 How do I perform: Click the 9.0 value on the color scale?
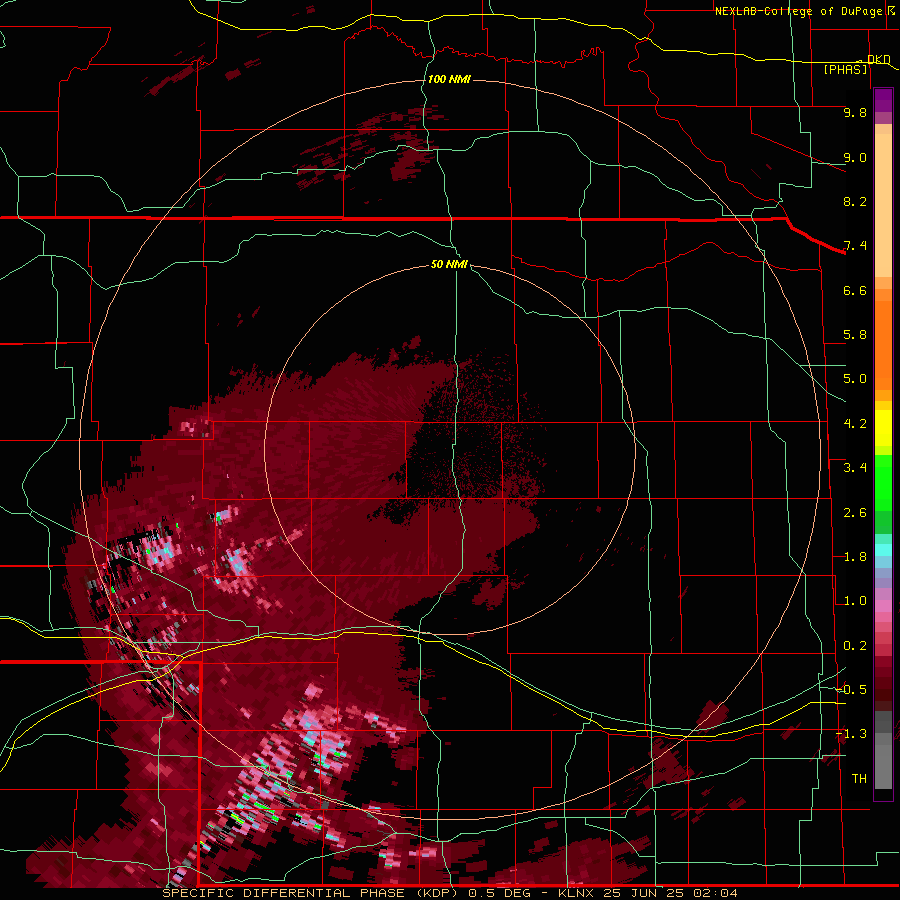[x=855, y=157]
